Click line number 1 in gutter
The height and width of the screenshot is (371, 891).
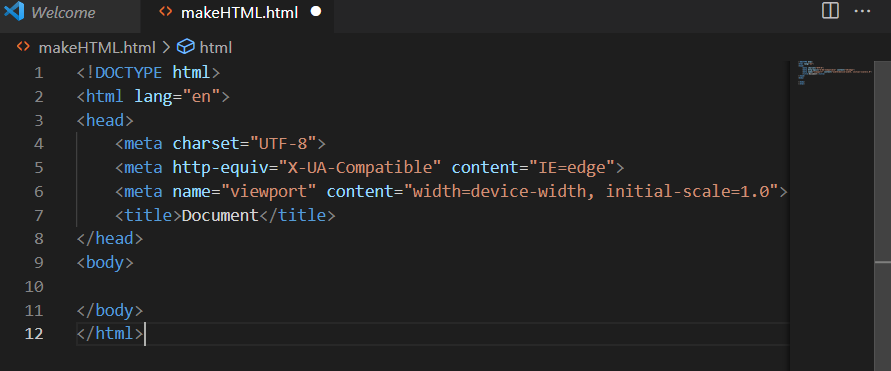[x=38, y=73]
